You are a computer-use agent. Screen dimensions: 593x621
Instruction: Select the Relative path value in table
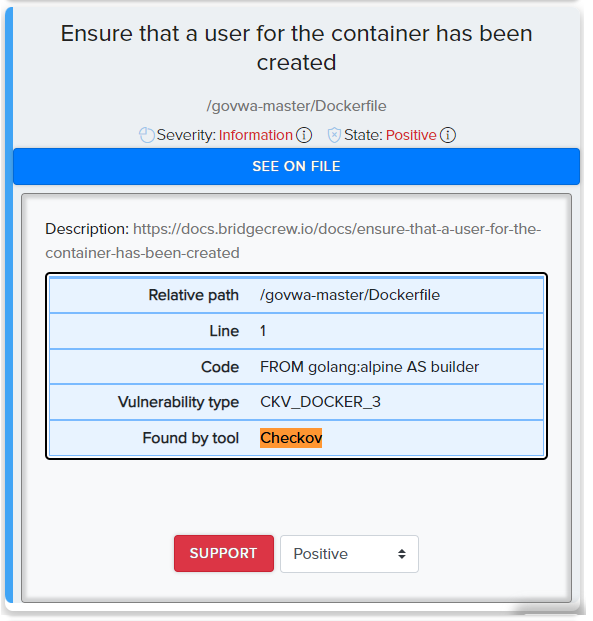tap(350, 295)
